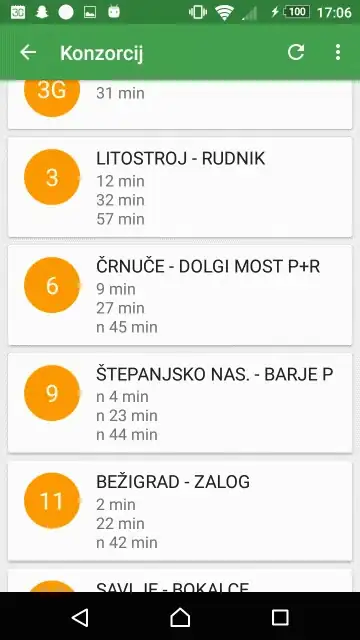
Task: Open the ČRNUČE - DOLGI MOST P+R route
Action: tap(180, 296)
